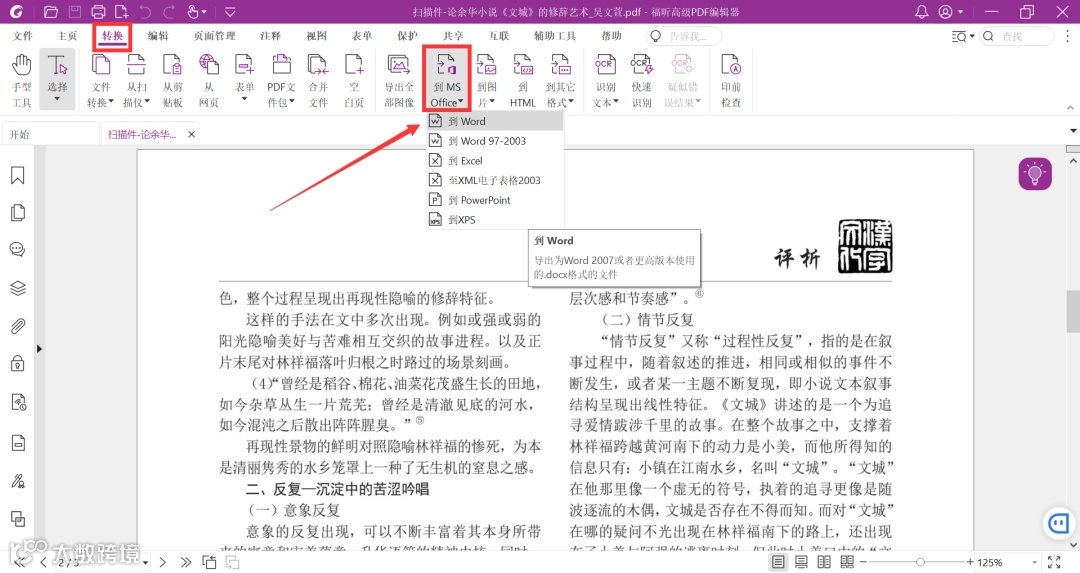Image resolution: width=1080 pixels, height=573 pixels.
Task: Click the lightbulb tips button
Action: click(x=1035, y=174)
